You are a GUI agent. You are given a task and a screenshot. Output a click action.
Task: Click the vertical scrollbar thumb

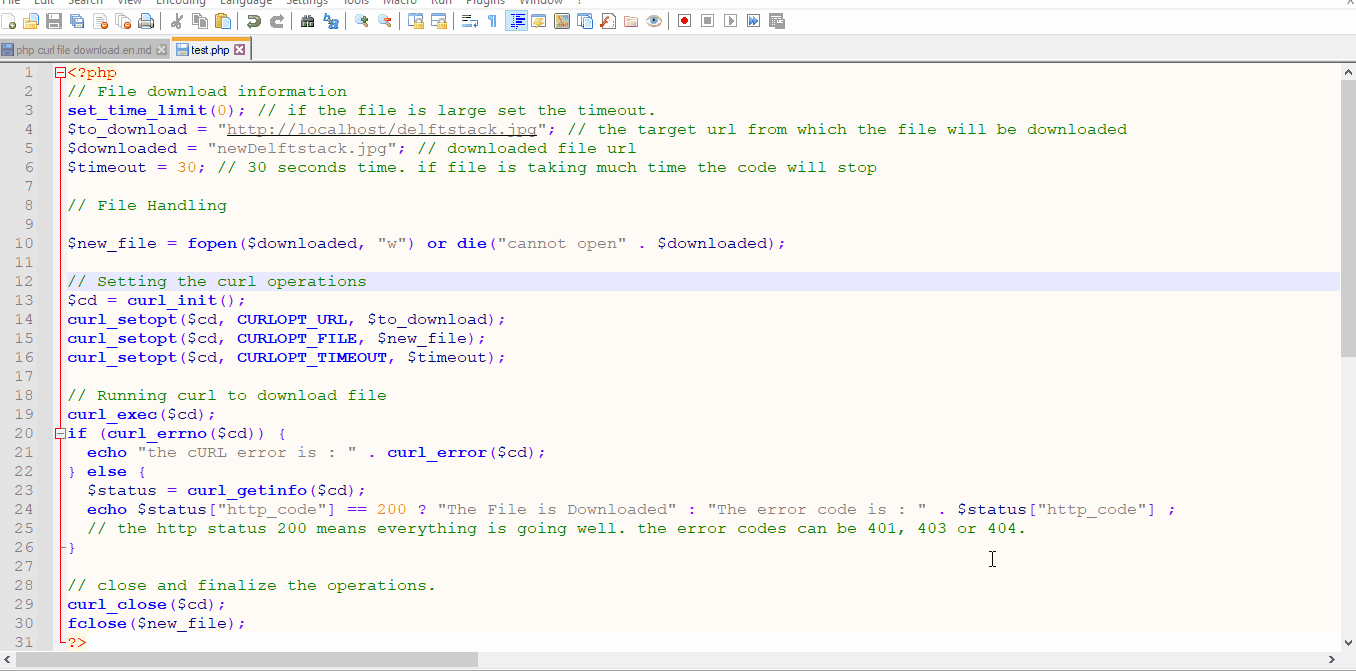click(1348, 217)
